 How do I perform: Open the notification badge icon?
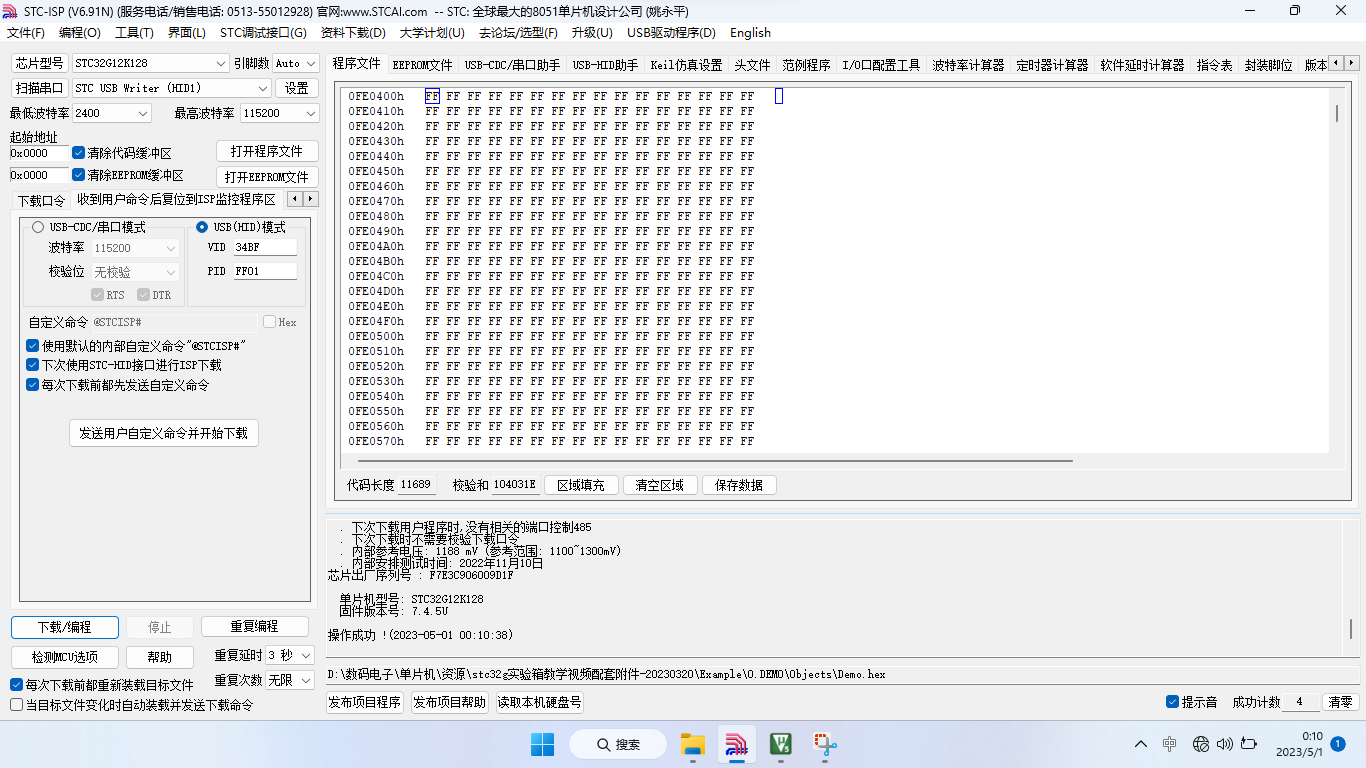pyautogui.click(x=1338, y=744)
